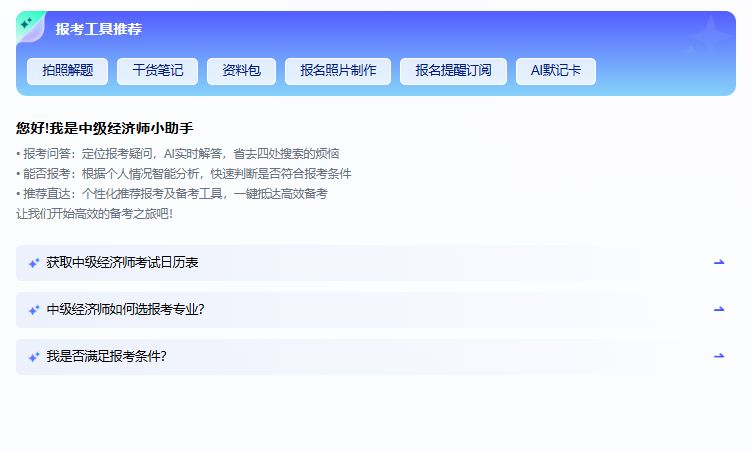The image size is (752, 452).
Task: Click arrow icon on 获取中级经济师考试日历表 row
Action: click(x=719, y=262)
